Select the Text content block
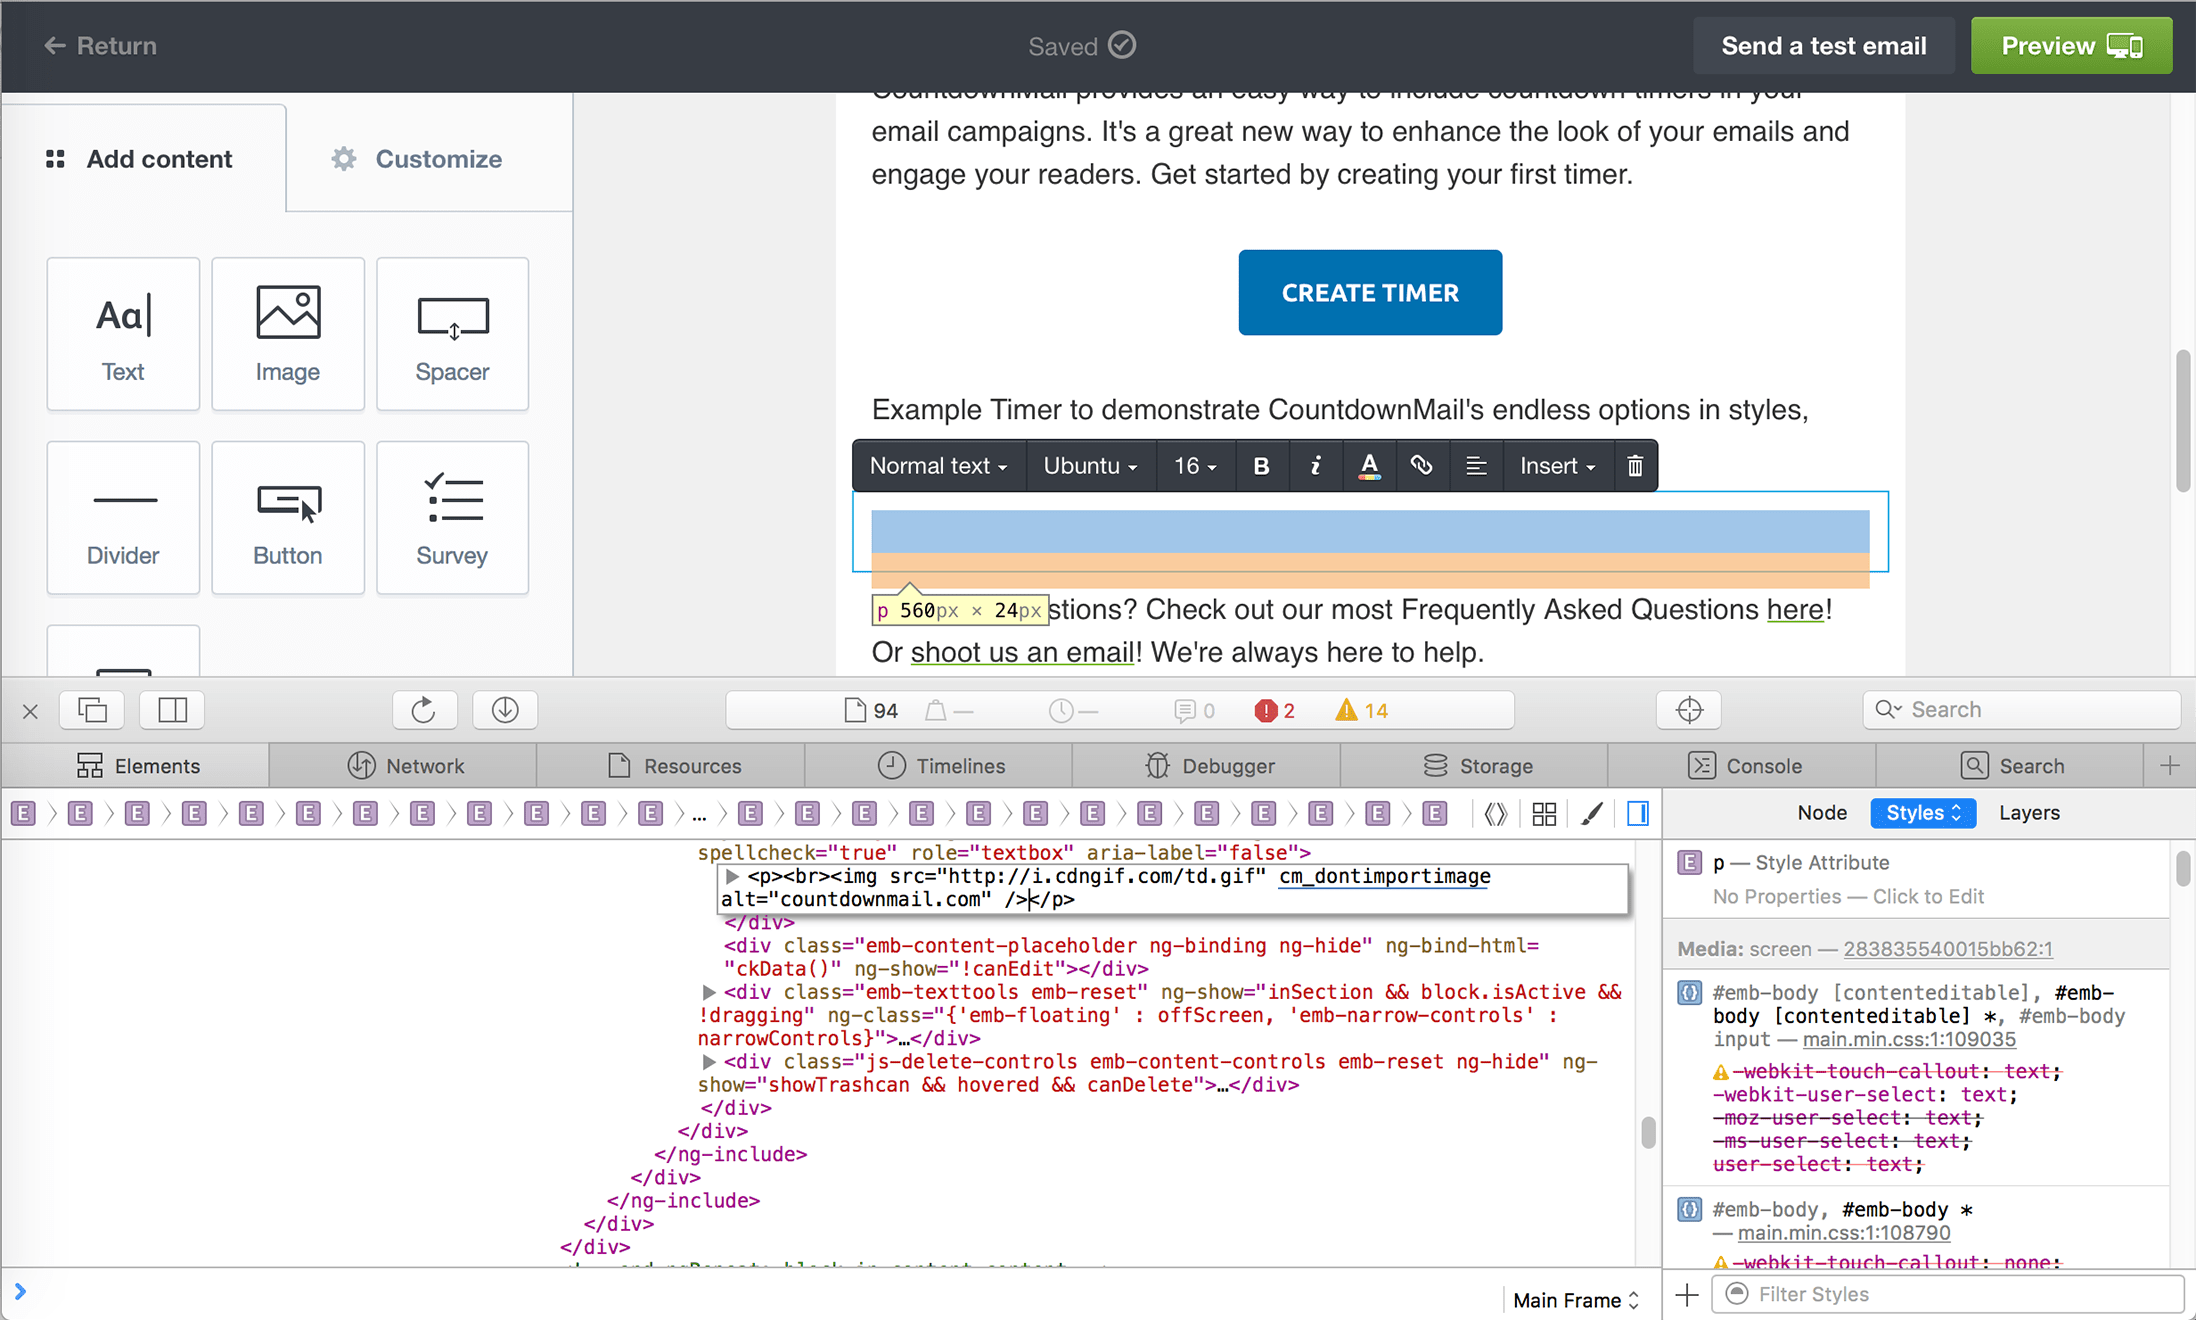This screenshot has width=2196, height=1320. tap(123, 334)
